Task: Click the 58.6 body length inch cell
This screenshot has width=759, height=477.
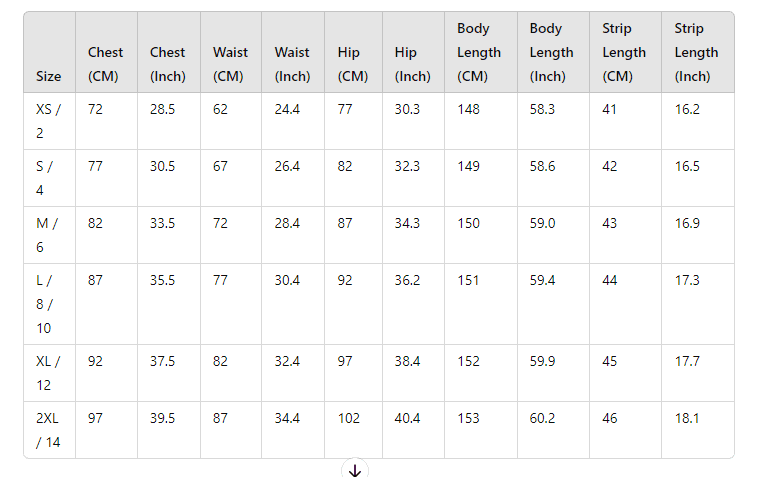Action: click(545, 166)
